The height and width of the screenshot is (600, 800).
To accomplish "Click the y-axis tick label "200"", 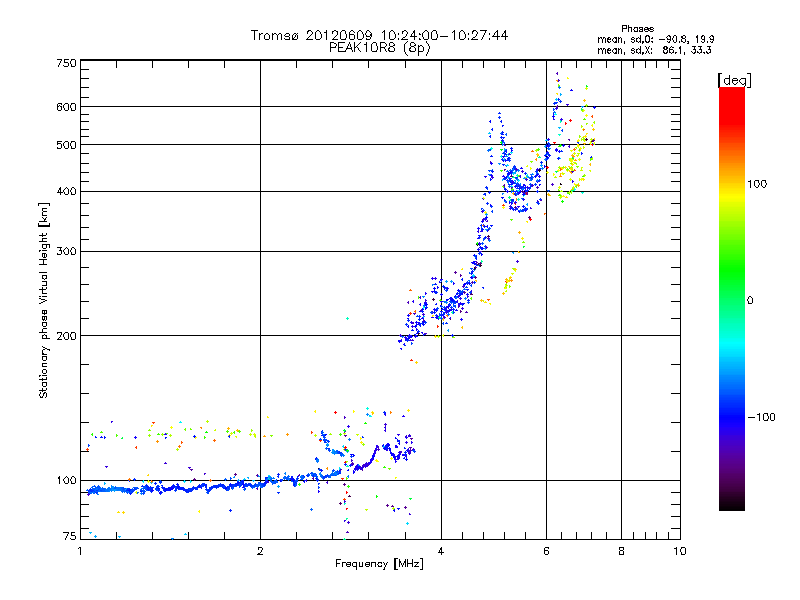I will (66, 336).
